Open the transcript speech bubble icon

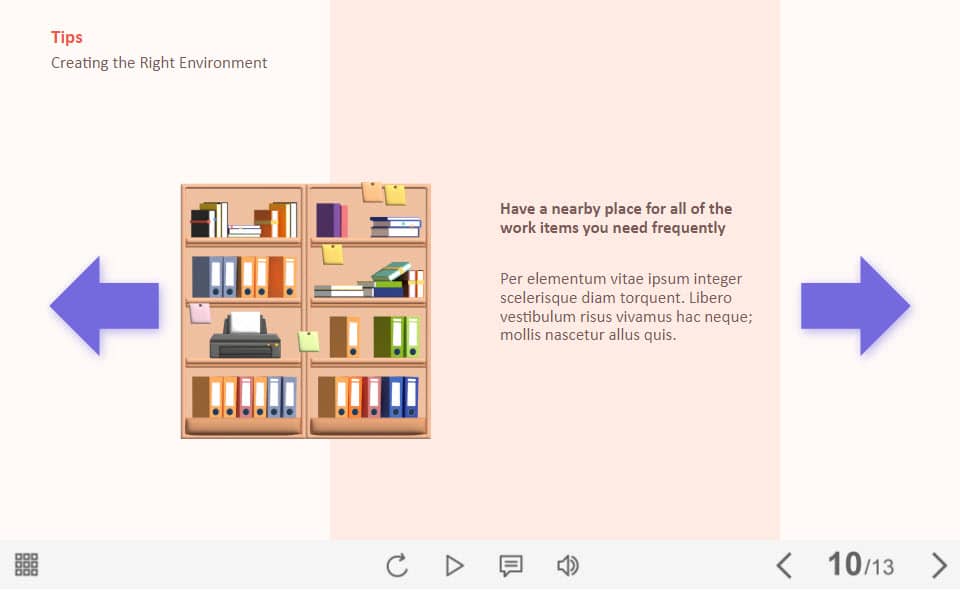coord(511,566)
